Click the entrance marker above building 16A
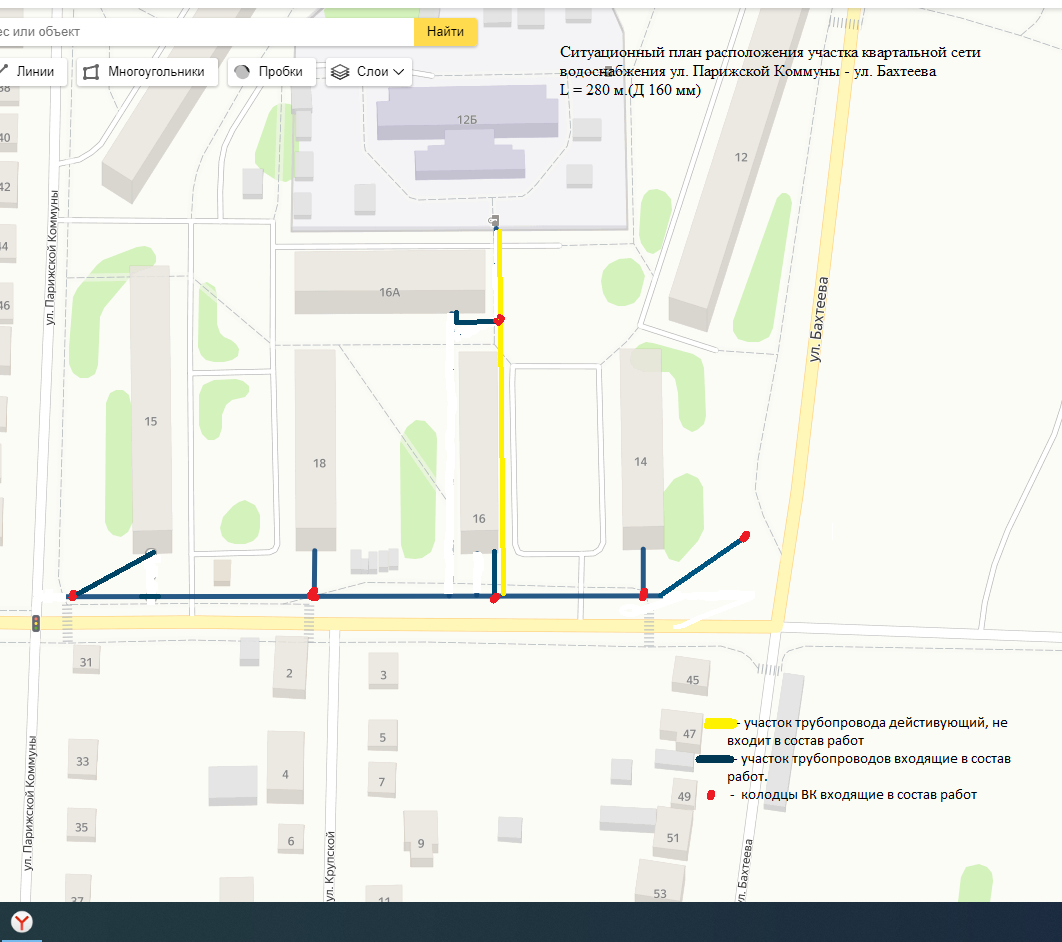The width and height of the screenshot is (1062, 942). 493,220
